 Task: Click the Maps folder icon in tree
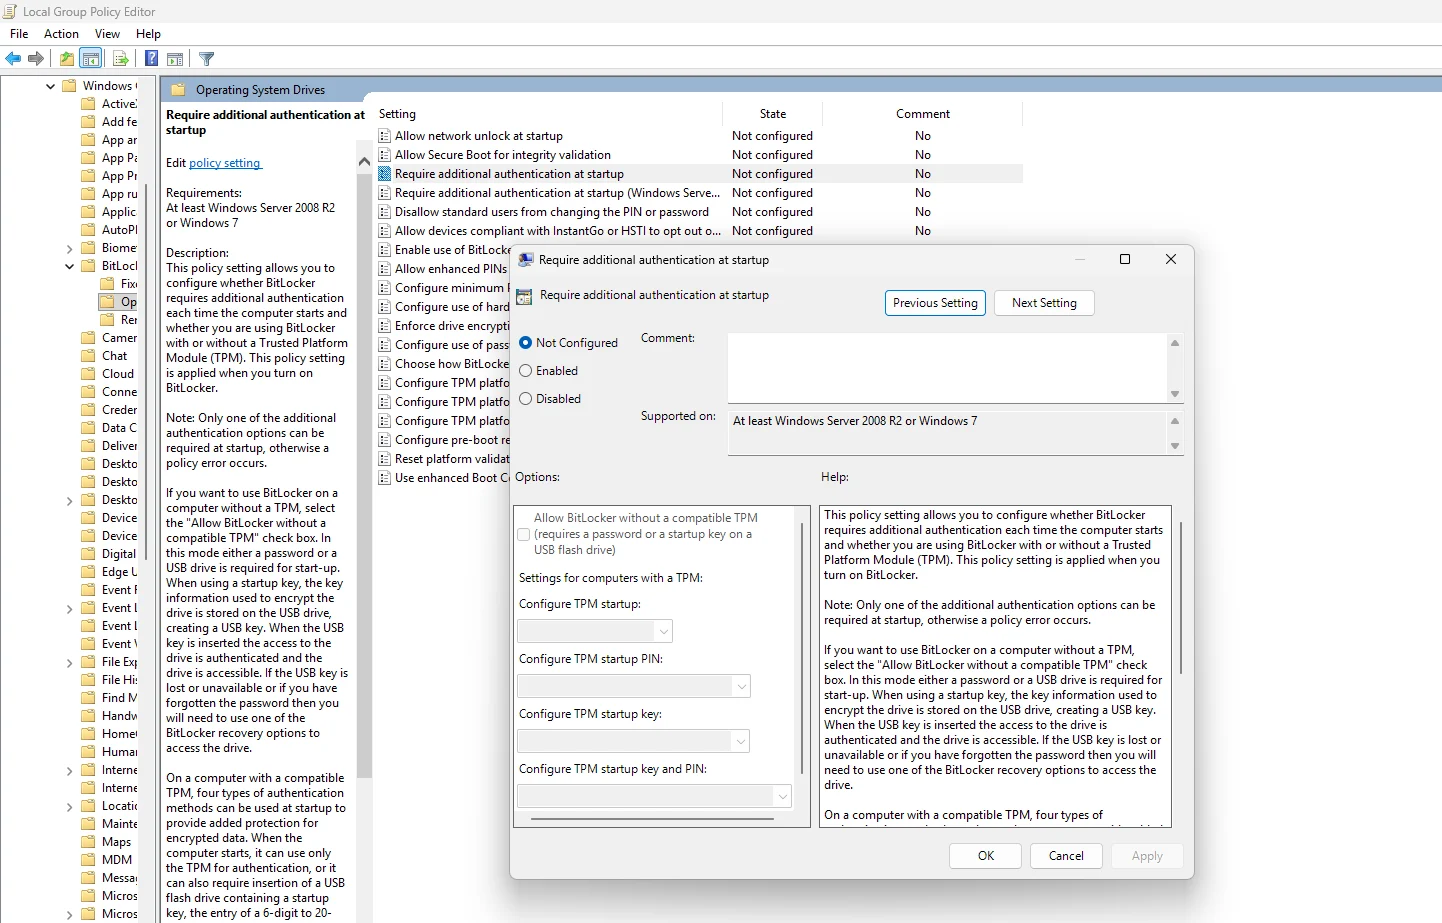(x=89, y=842)
